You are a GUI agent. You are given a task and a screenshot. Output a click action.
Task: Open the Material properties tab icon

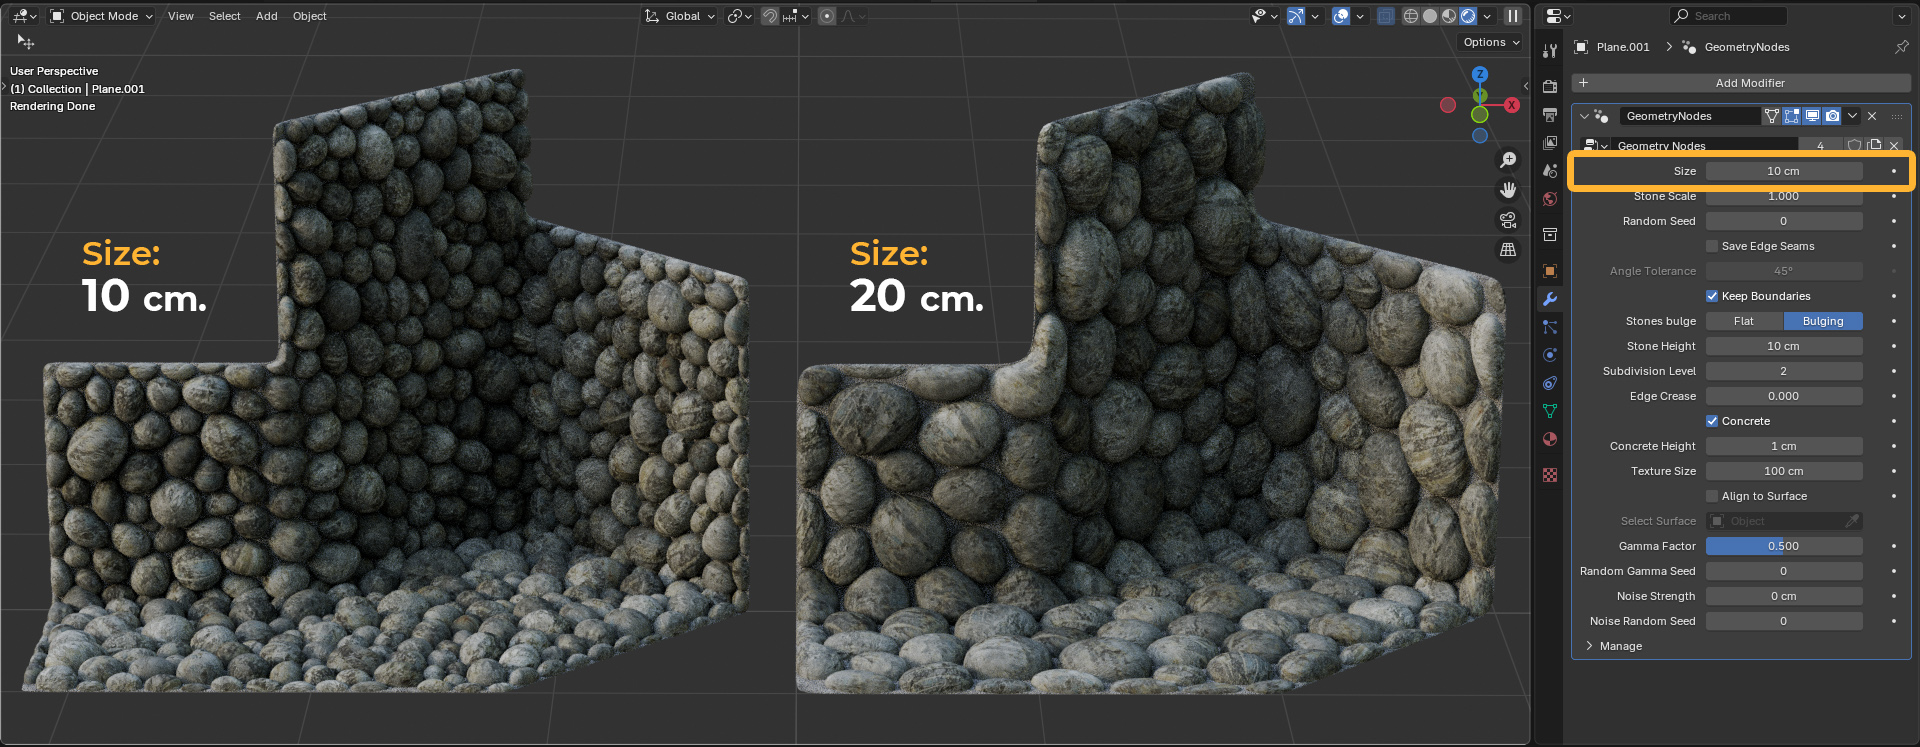(x=1550, y=439)
